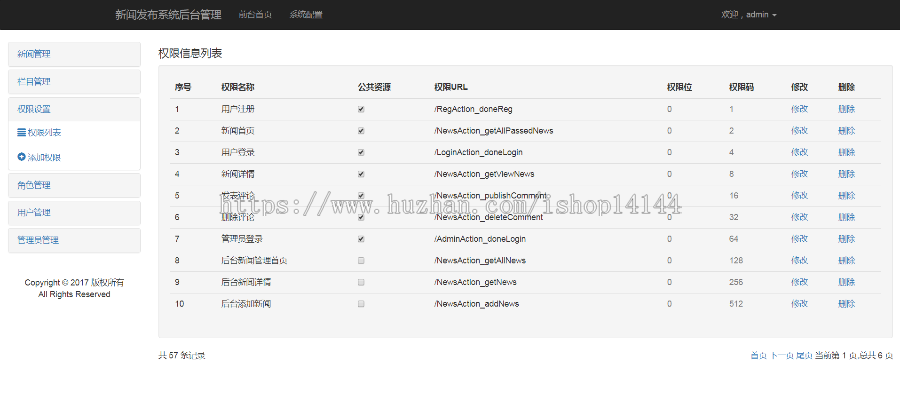Click 删除 for /NewsAction_addNews row
This screenshot has width=900, height=404.
click(x=847, y=304)
